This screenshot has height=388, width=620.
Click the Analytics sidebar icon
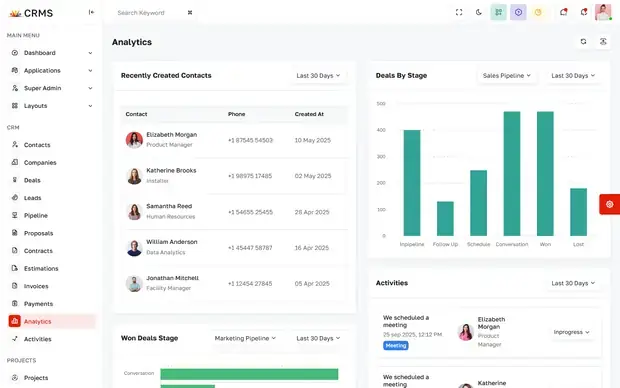(15, 321)
